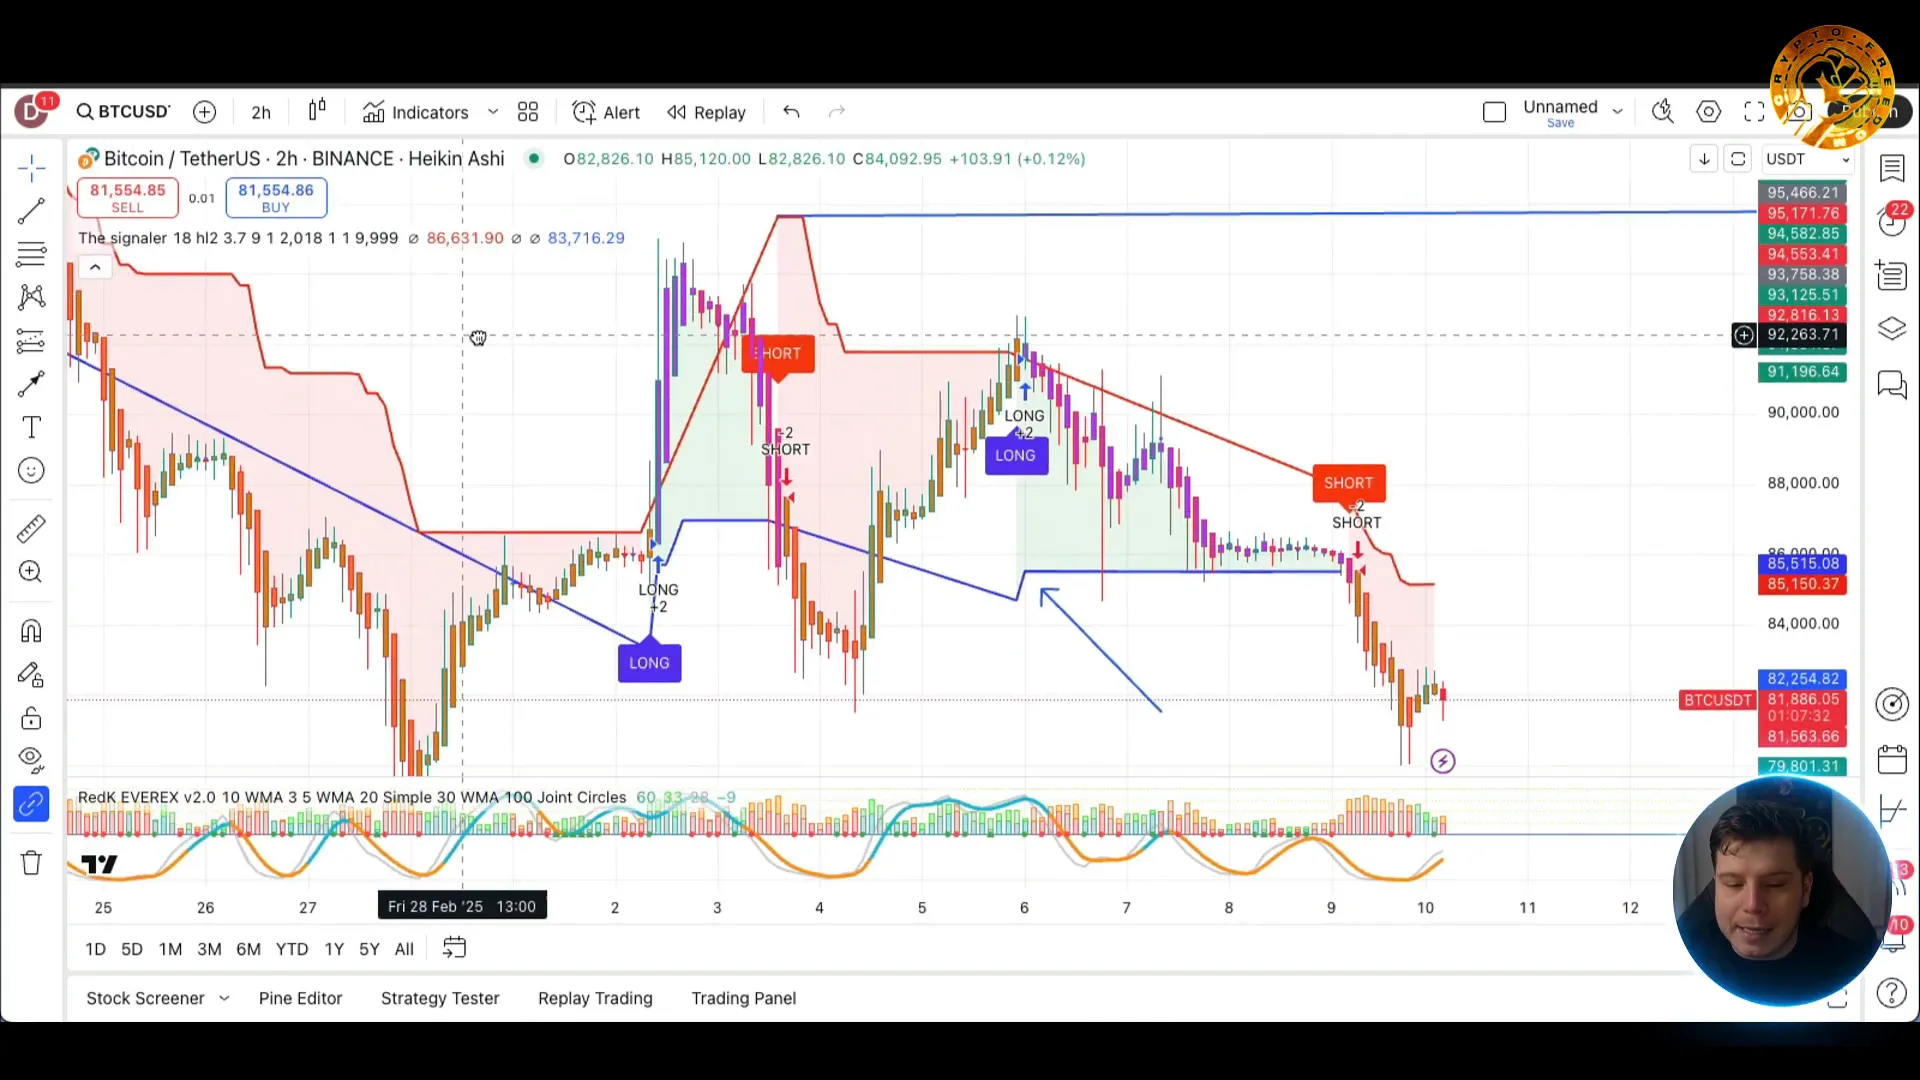Start bar Replay mode

[x=707, y=112]
